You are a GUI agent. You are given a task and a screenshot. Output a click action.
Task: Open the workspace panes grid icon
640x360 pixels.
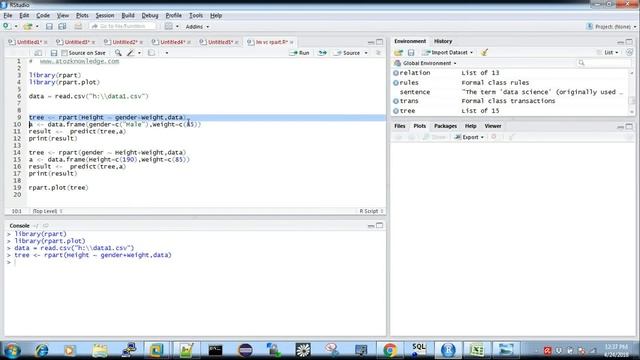pyautogui.click(x=169, y=27)
